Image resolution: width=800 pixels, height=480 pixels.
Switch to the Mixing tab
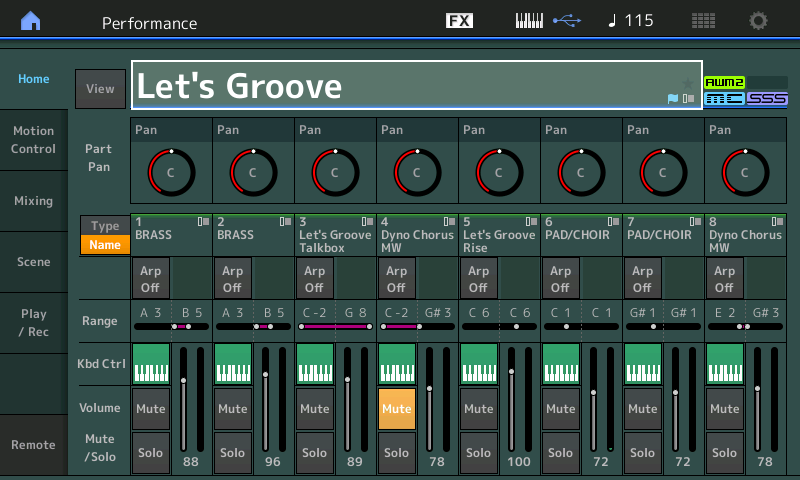[34, 201]
